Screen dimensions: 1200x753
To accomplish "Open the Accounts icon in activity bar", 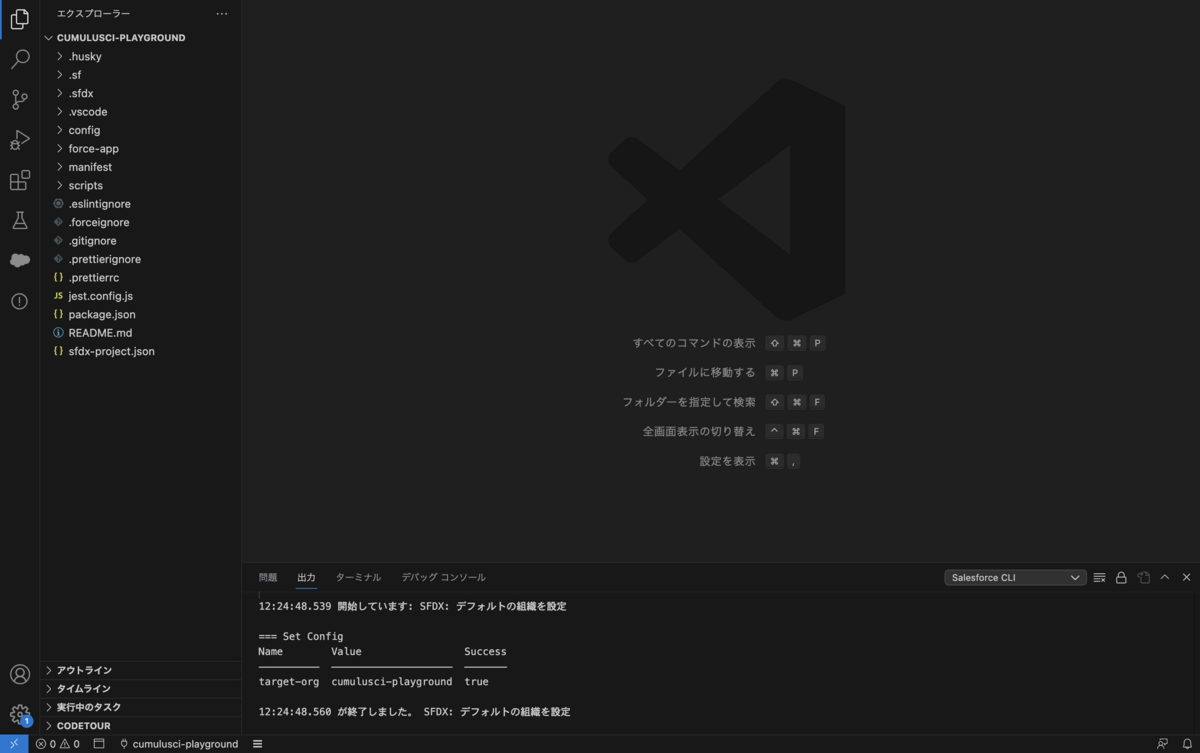I will click(x=19, y=674).
